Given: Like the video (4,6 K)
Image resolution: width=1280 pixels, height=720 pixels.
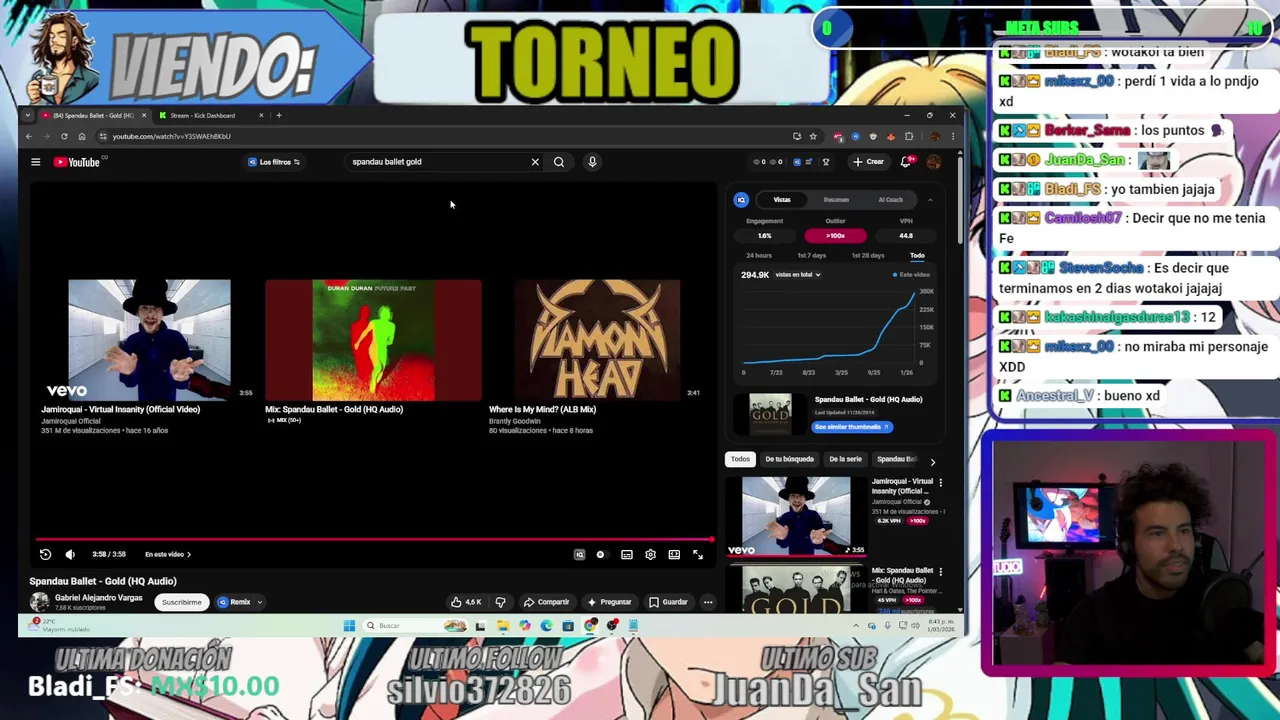Looking at the screenshot, I should (466, 602).
